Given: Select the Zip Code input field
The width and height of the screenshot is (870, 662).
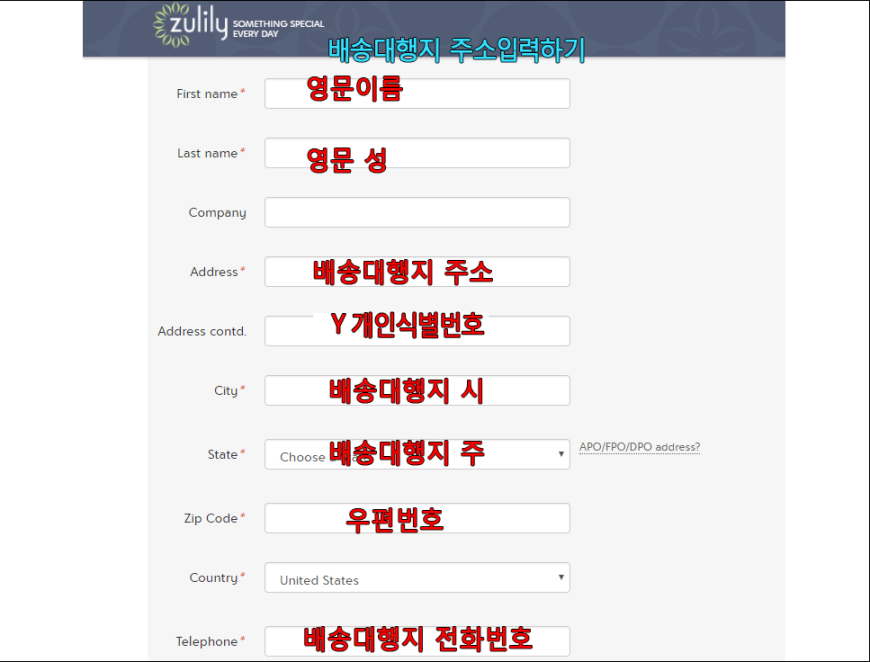Looking at the screenshot, I should coord(417,518).
